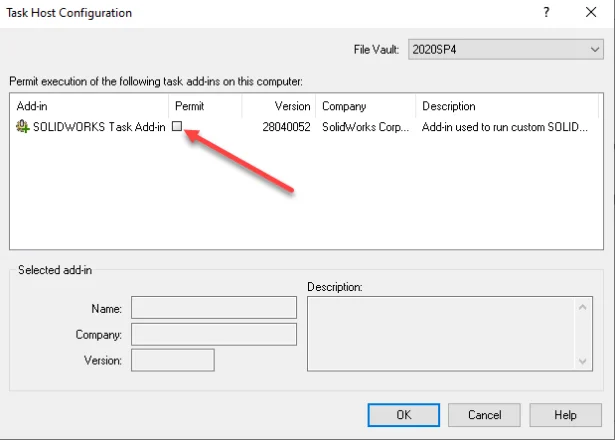This screenshot has width=615, height=440.
Task: Focus the Version field in Selected add-in
Action: pyautogui.click(x=173, y=360)
